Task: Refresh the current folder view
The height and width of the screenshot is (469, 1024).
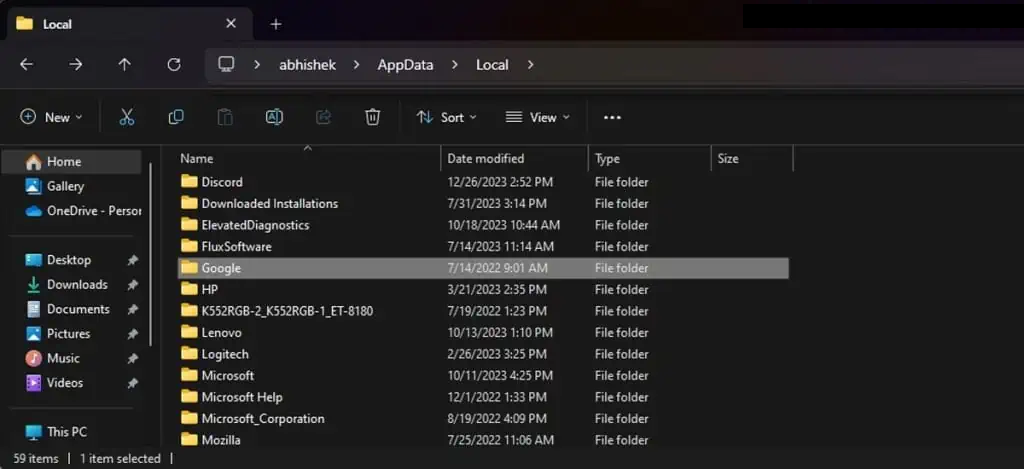Action: pos(174,65)
